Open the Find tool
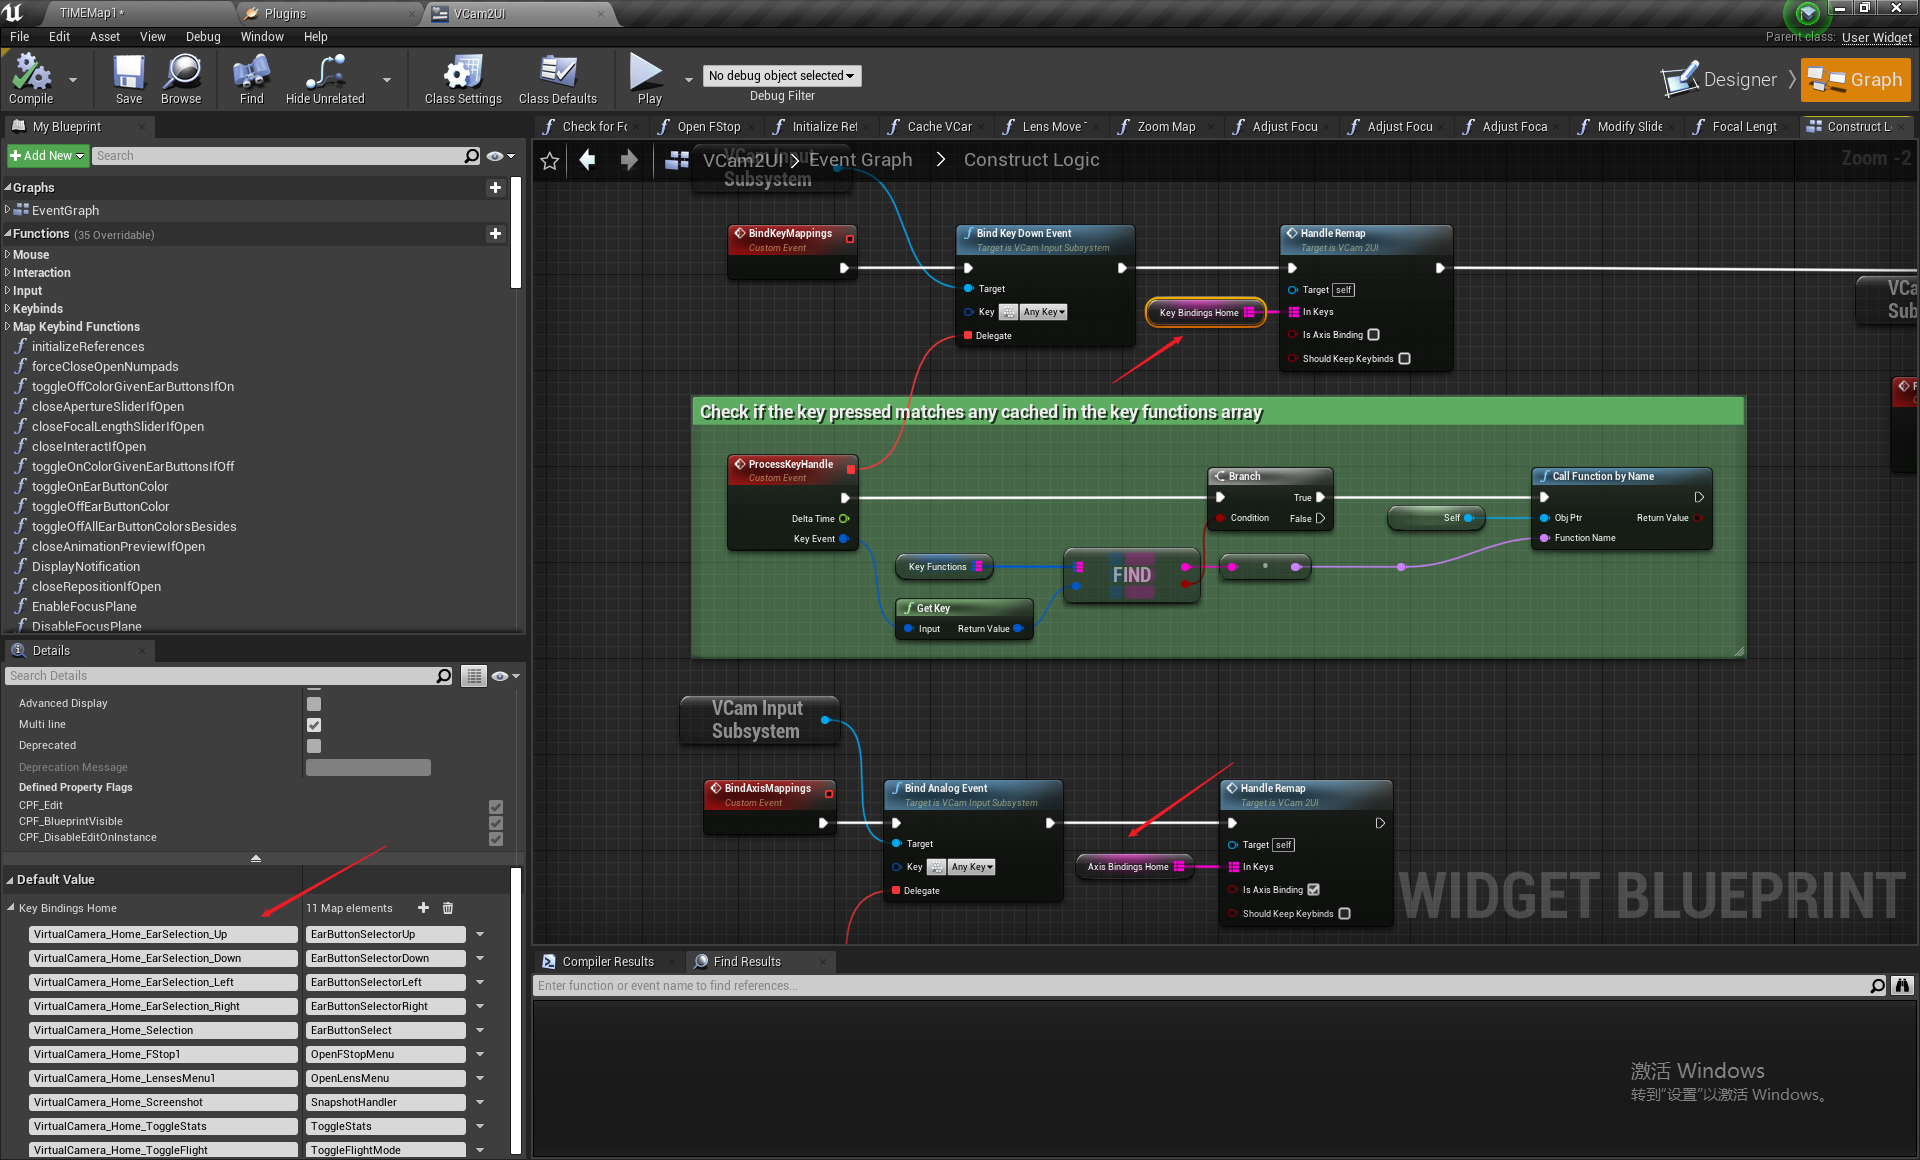 [251, 79]
